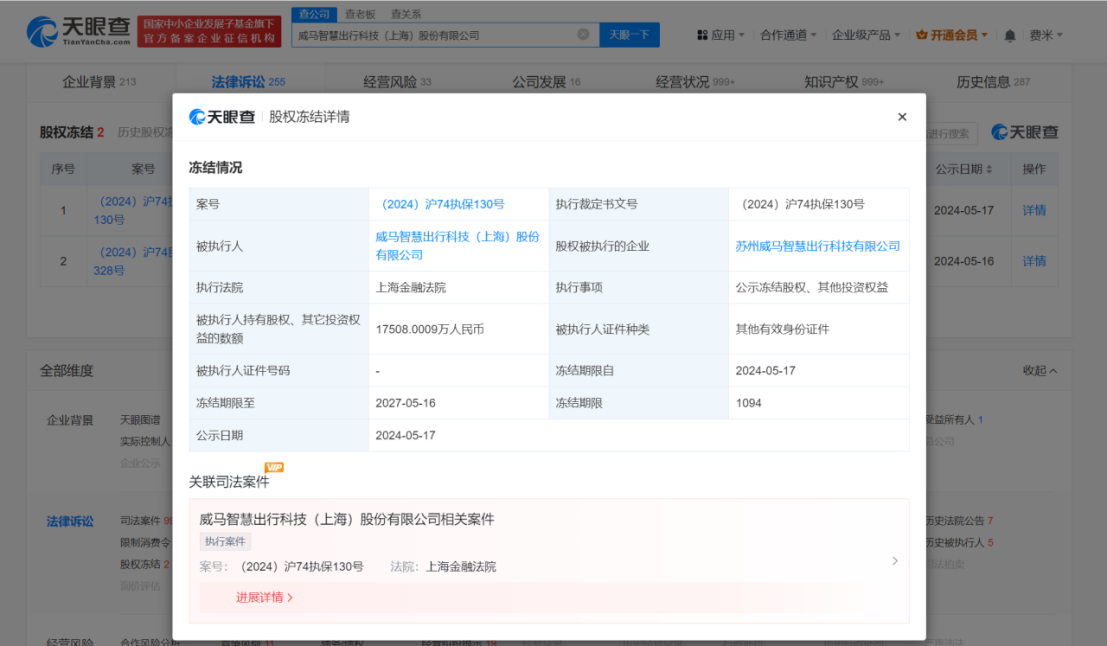
Task: Expand the 合作通道 dropdown
Action: 788,35
